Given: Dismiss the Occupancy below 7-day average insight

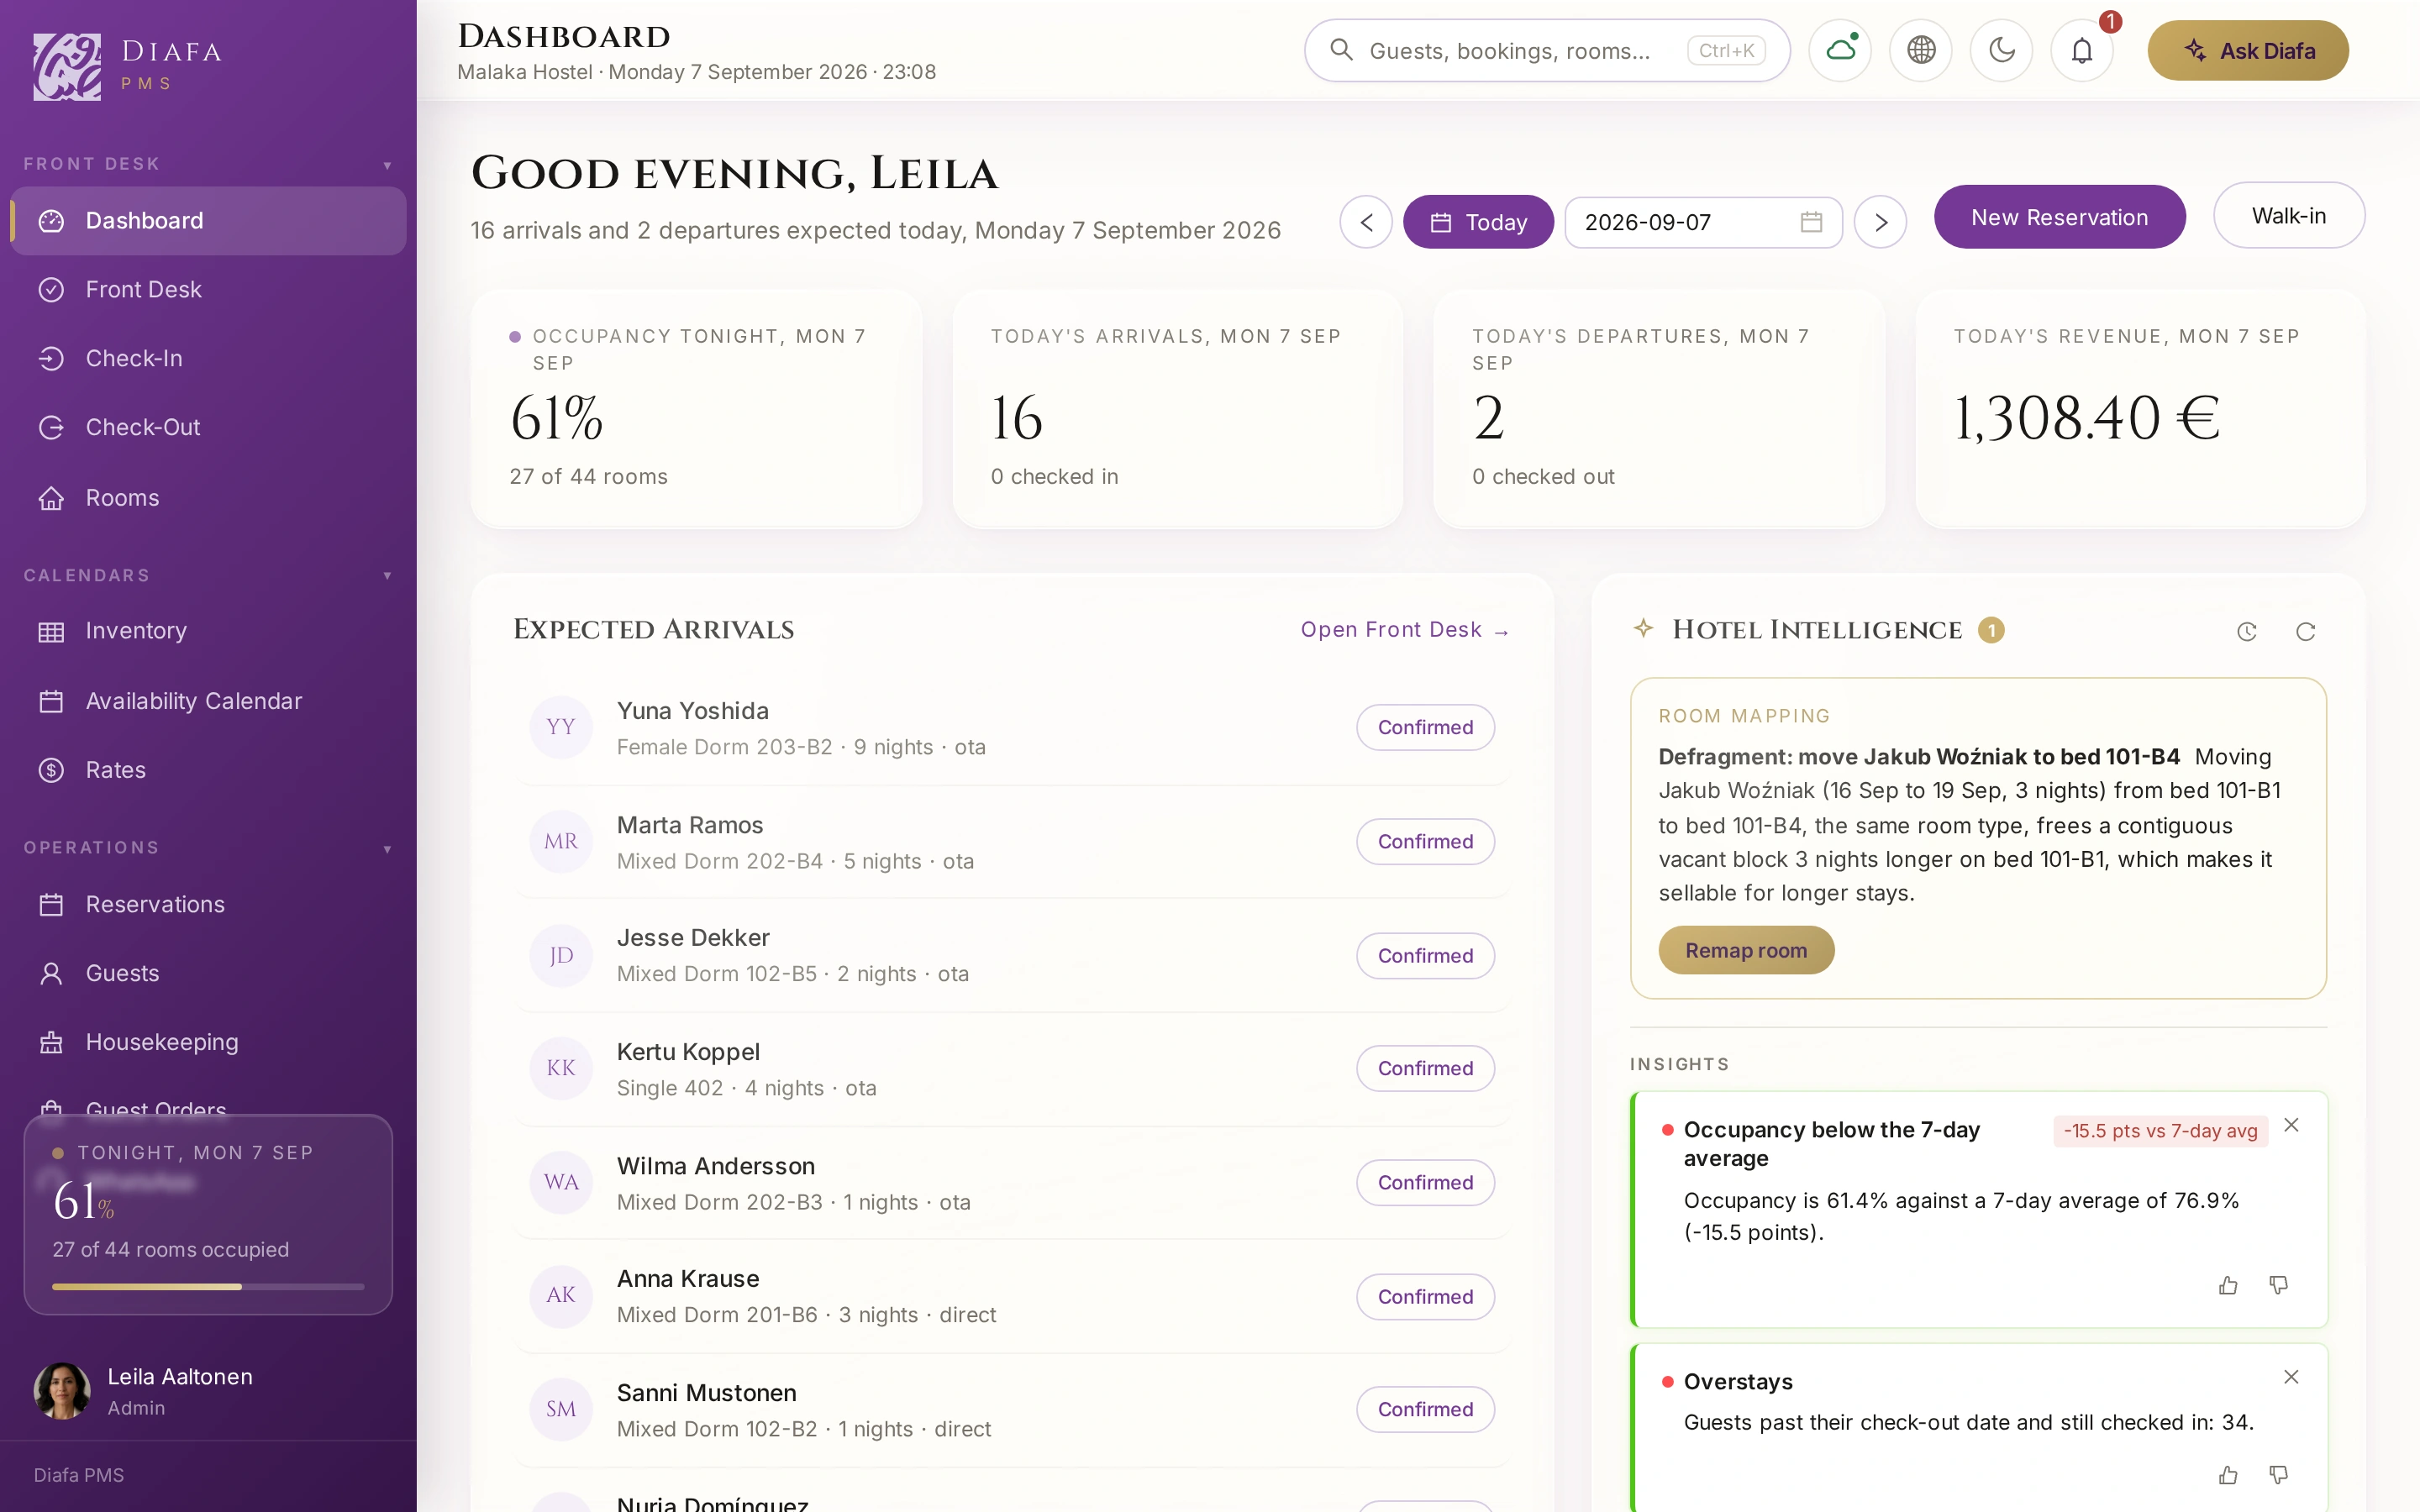Looking at the screenshot, I should [2292, 1125].
